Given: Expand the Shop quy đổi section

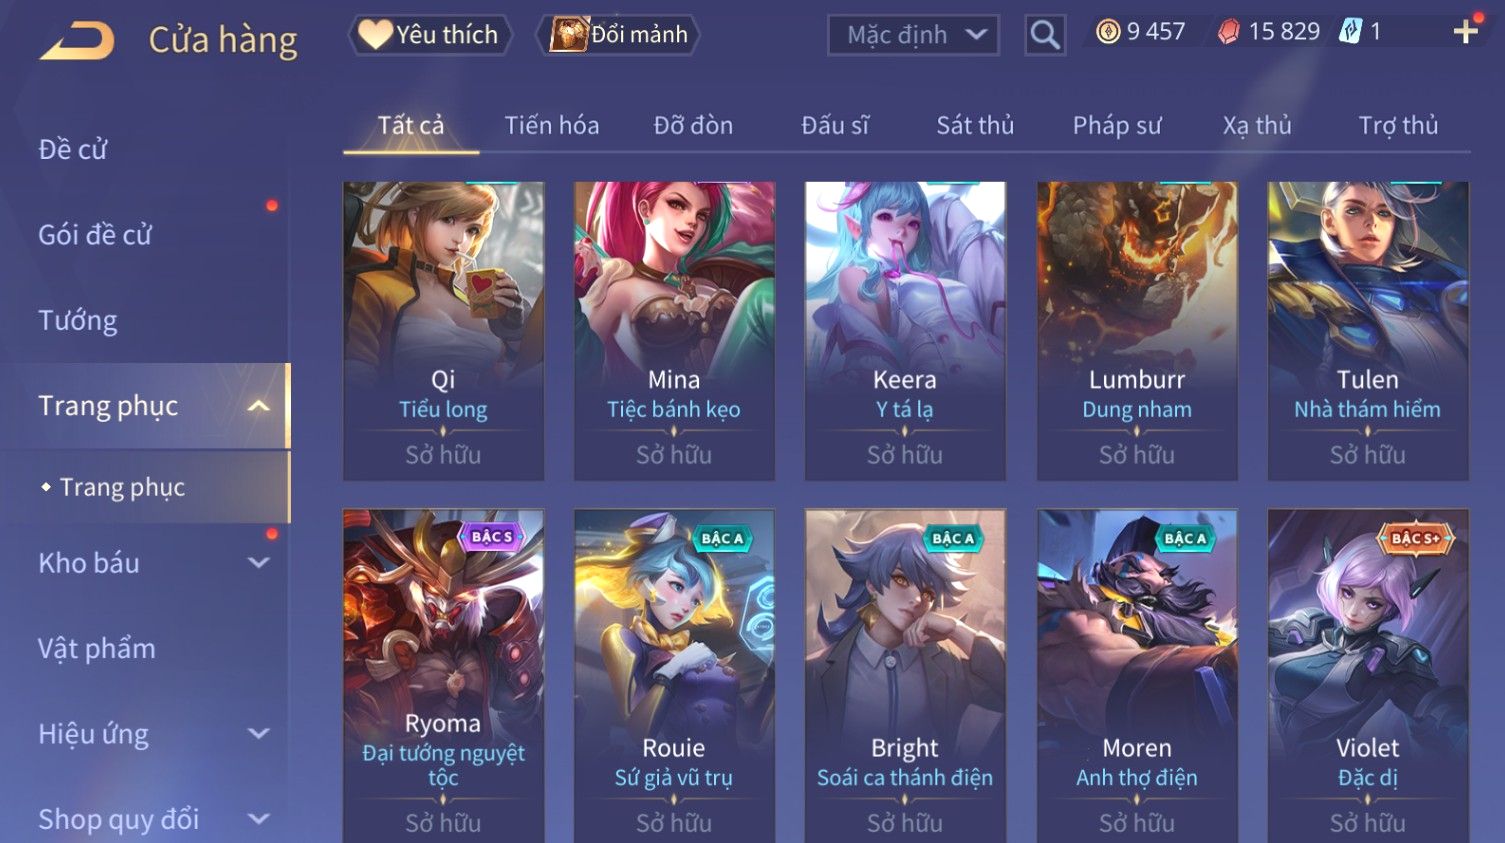Looking at the screenshot, I should click(258, 820).
